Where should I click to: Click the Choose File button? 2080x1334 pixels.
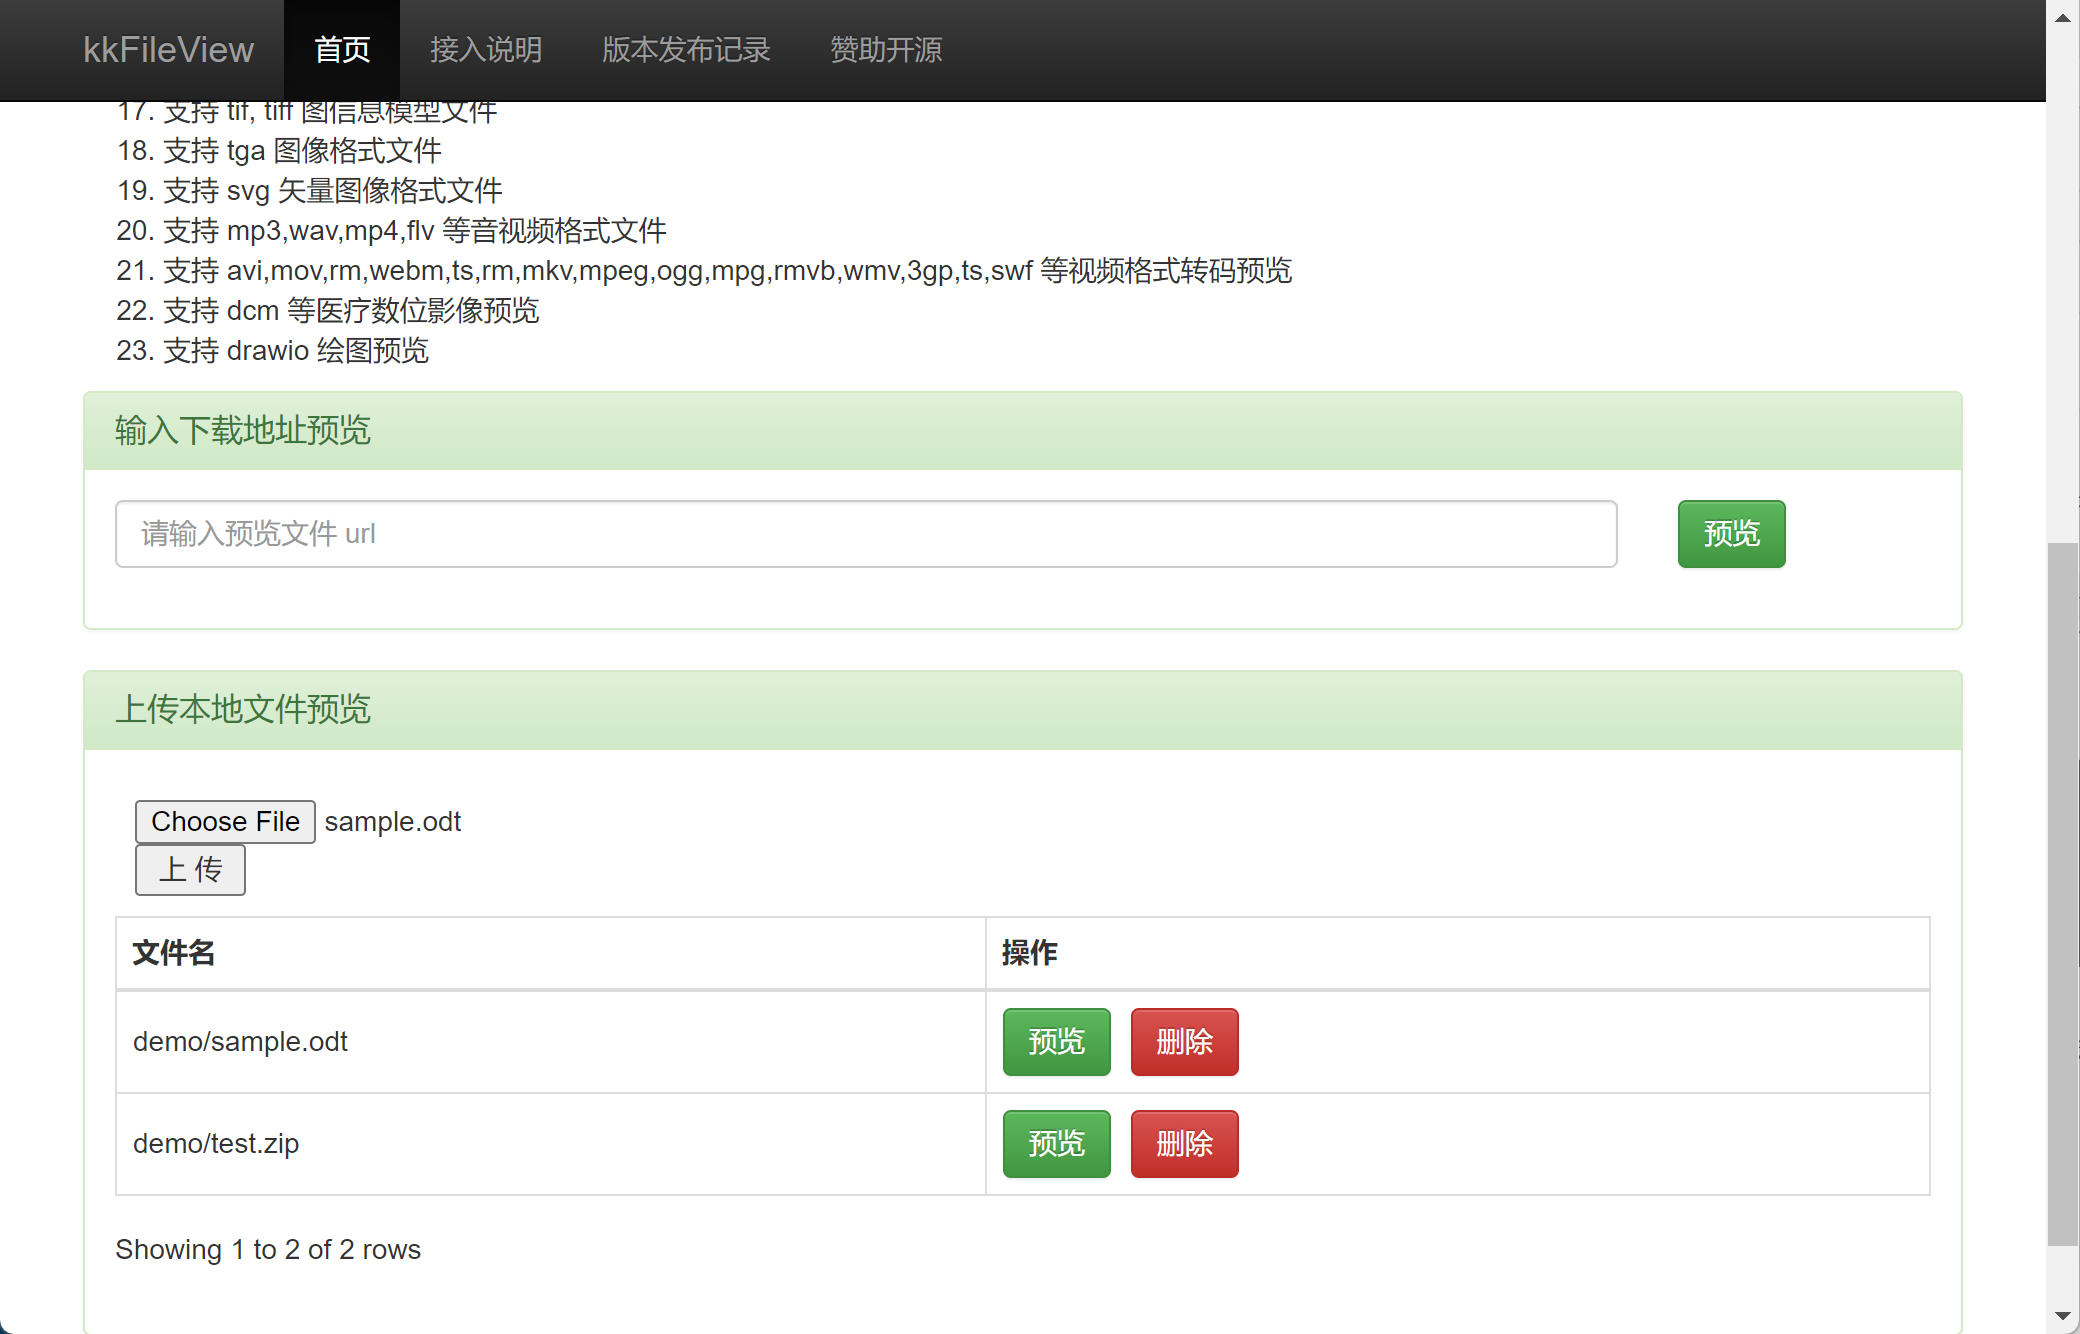[x=225, y=822]
